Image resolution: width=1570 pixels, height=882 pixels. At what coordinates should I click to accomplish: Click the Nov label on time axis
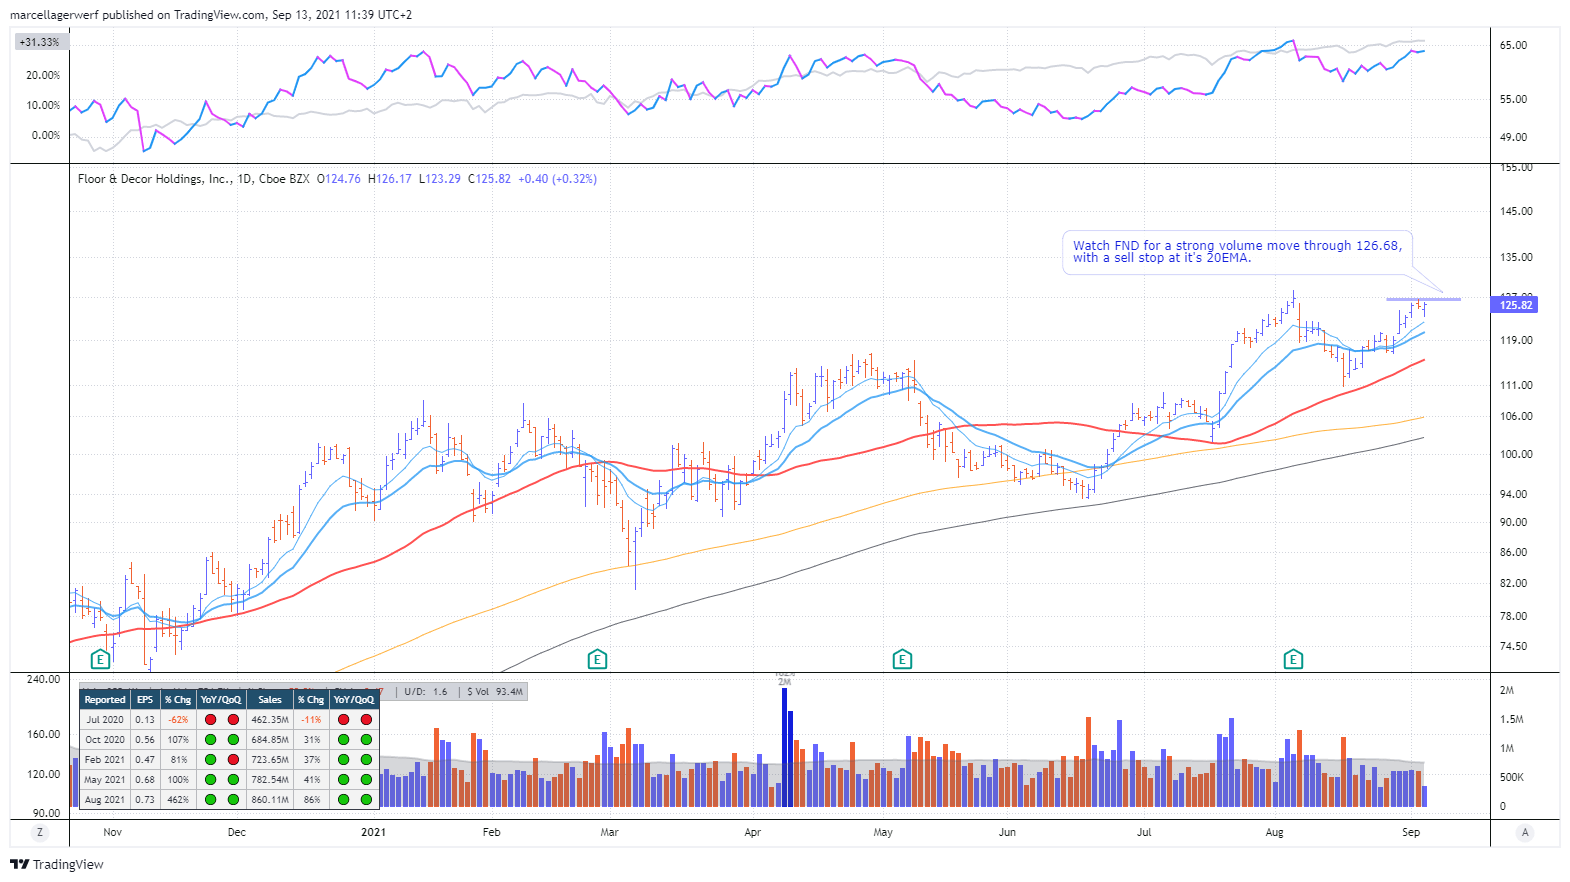(x=113, y=832)
